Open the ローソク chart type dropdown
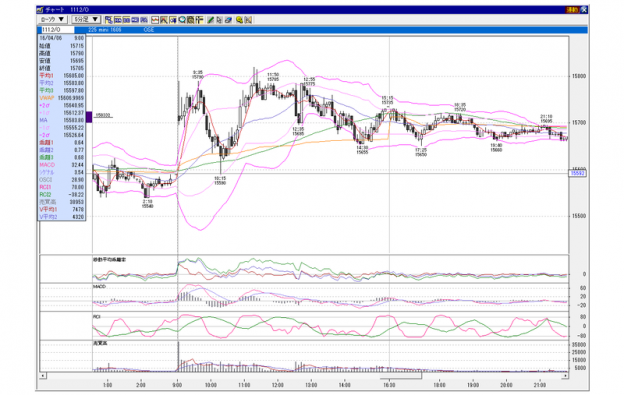The height and width of the screenshot is (395, 624). tap(52, 19)
